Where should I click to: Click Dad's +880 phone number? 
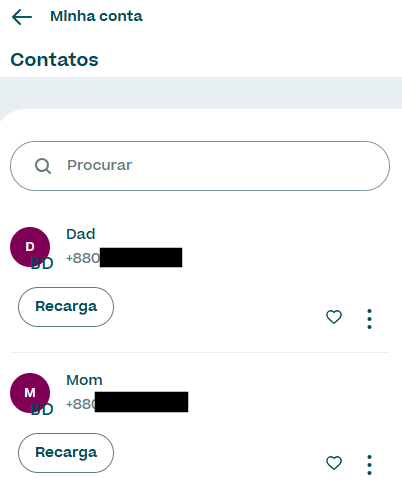(124, 258)
